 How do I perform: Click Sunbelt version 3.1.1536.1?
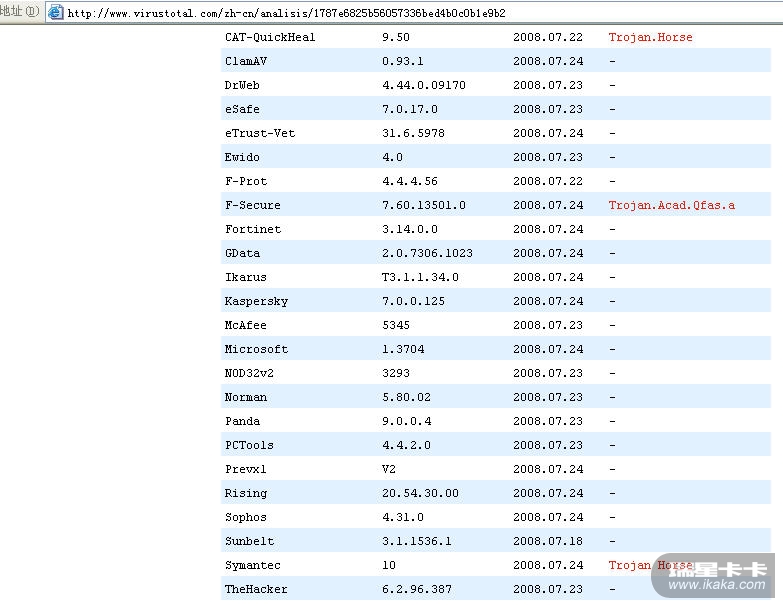pos(416,541)
